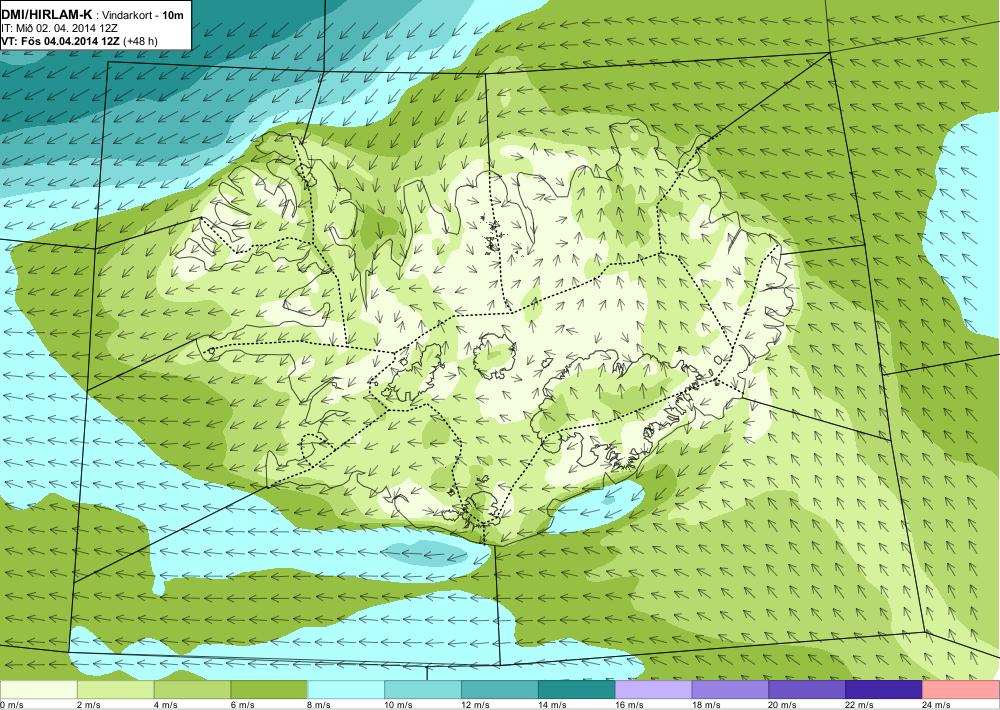Screen dimensions: 1000x710
Task: Click the '18 m/s' legend label
Action: pos(706,705)
